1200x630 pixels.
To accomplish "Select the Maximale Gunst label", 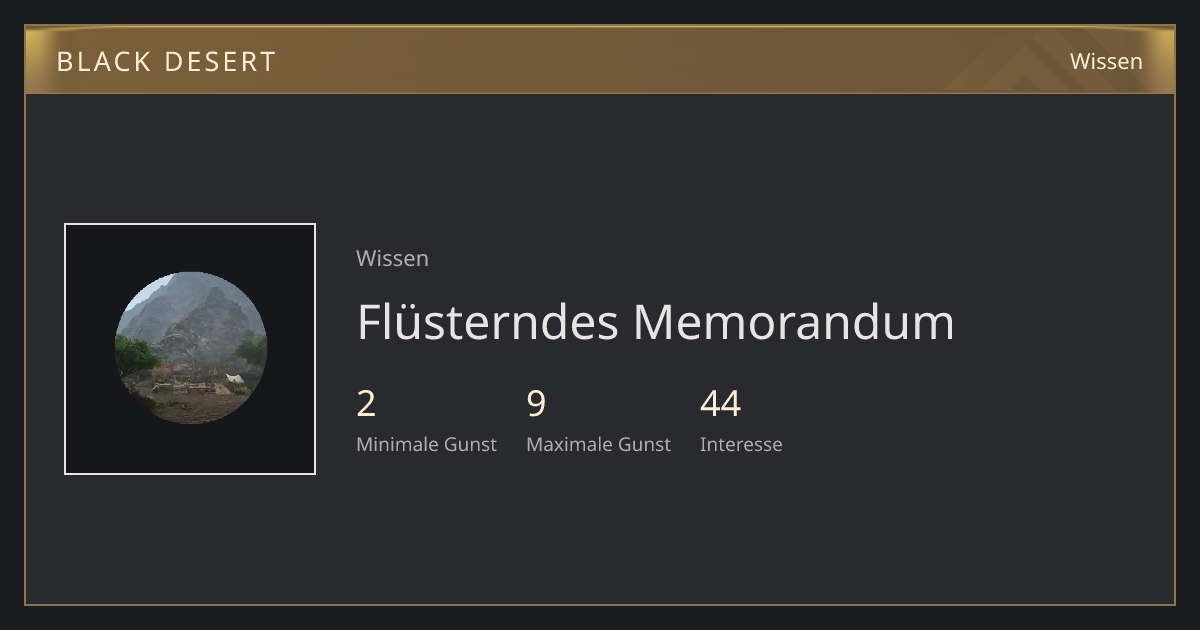I will [x=598, y=444].
